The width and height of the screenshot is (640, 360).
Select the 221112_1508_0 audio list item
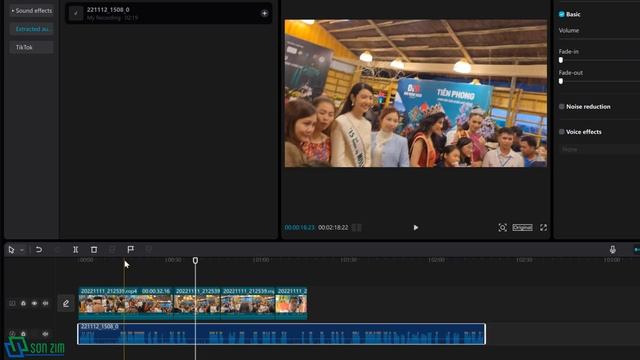pyautogui.click(x=169, y=13)
